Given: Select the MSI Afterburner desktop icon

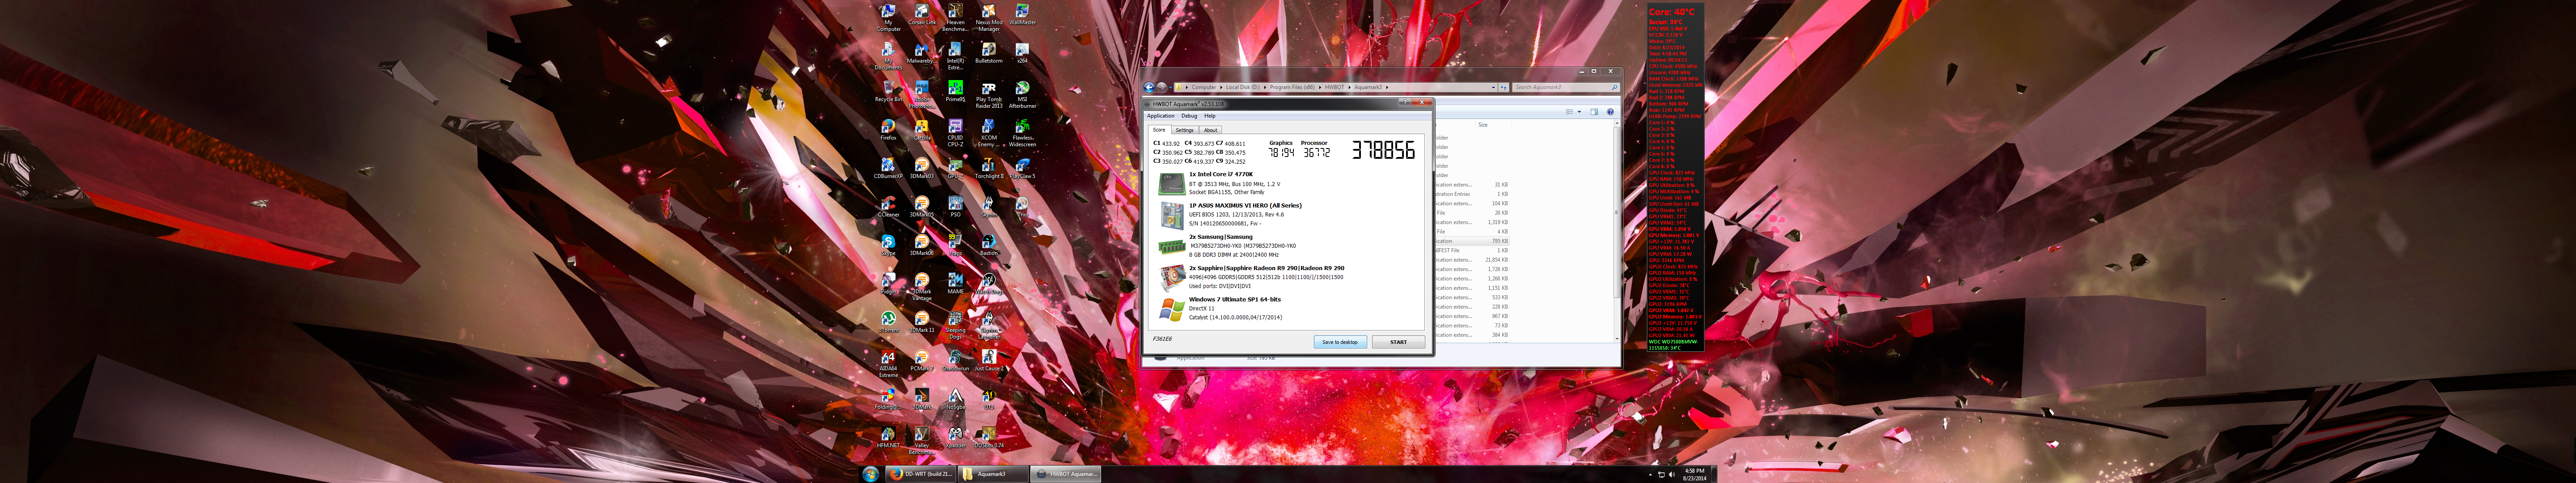Looking at the screenshot, I should point(1022,95).
